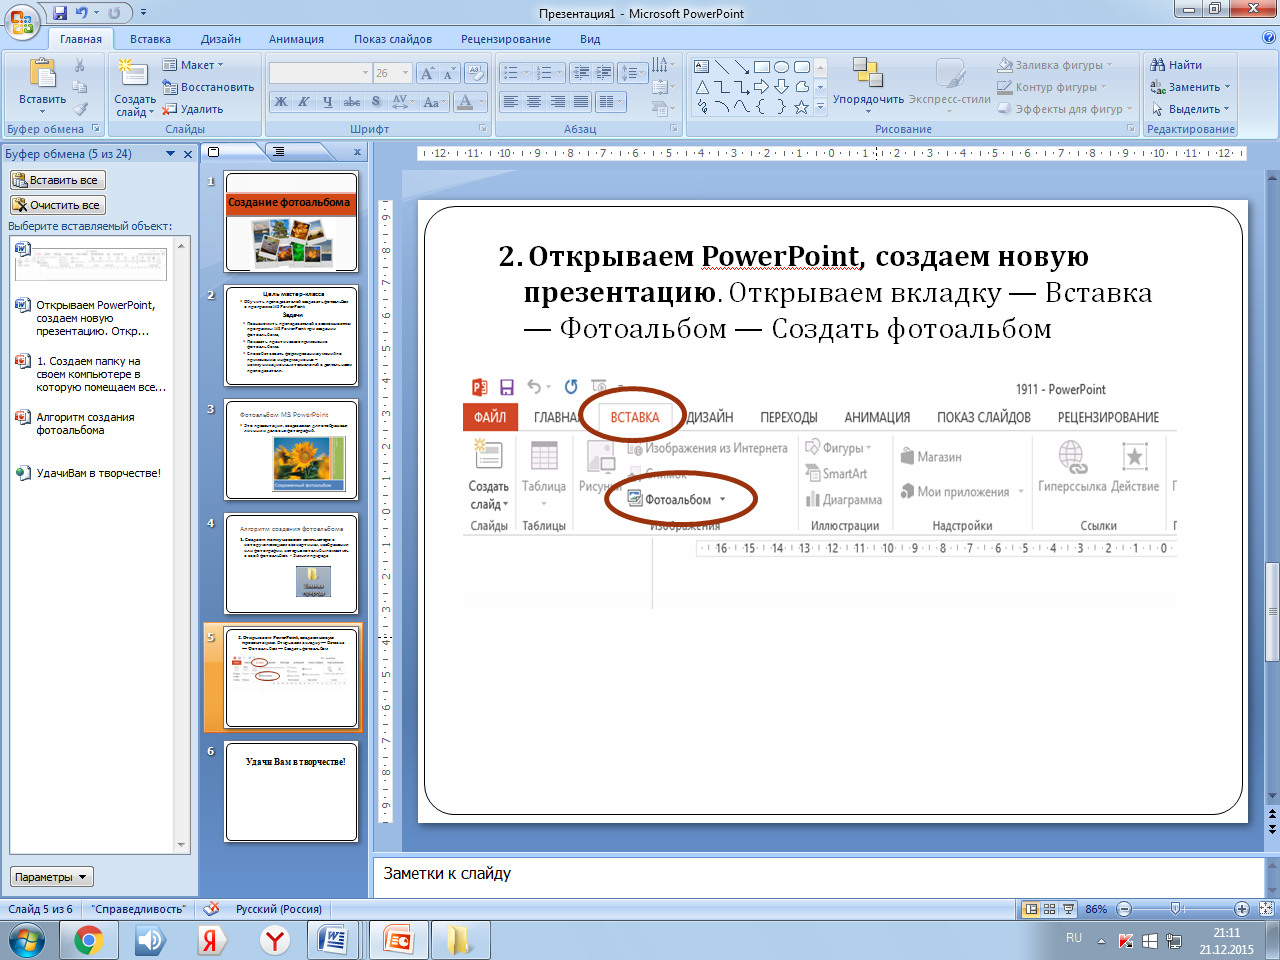
Task: Select the Format Painter brush icon
Action: point(80,109)
